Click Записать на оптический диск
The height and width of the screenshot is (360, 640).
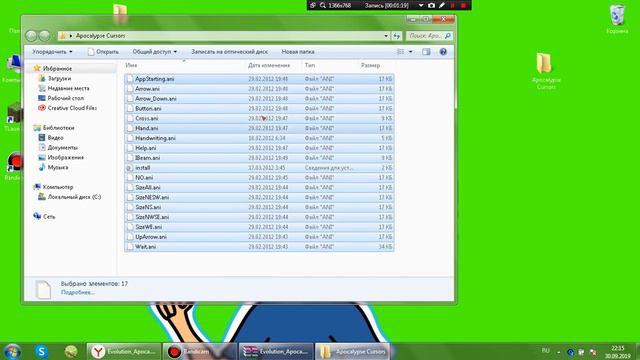pyautogui.click(x=230, y=52)
